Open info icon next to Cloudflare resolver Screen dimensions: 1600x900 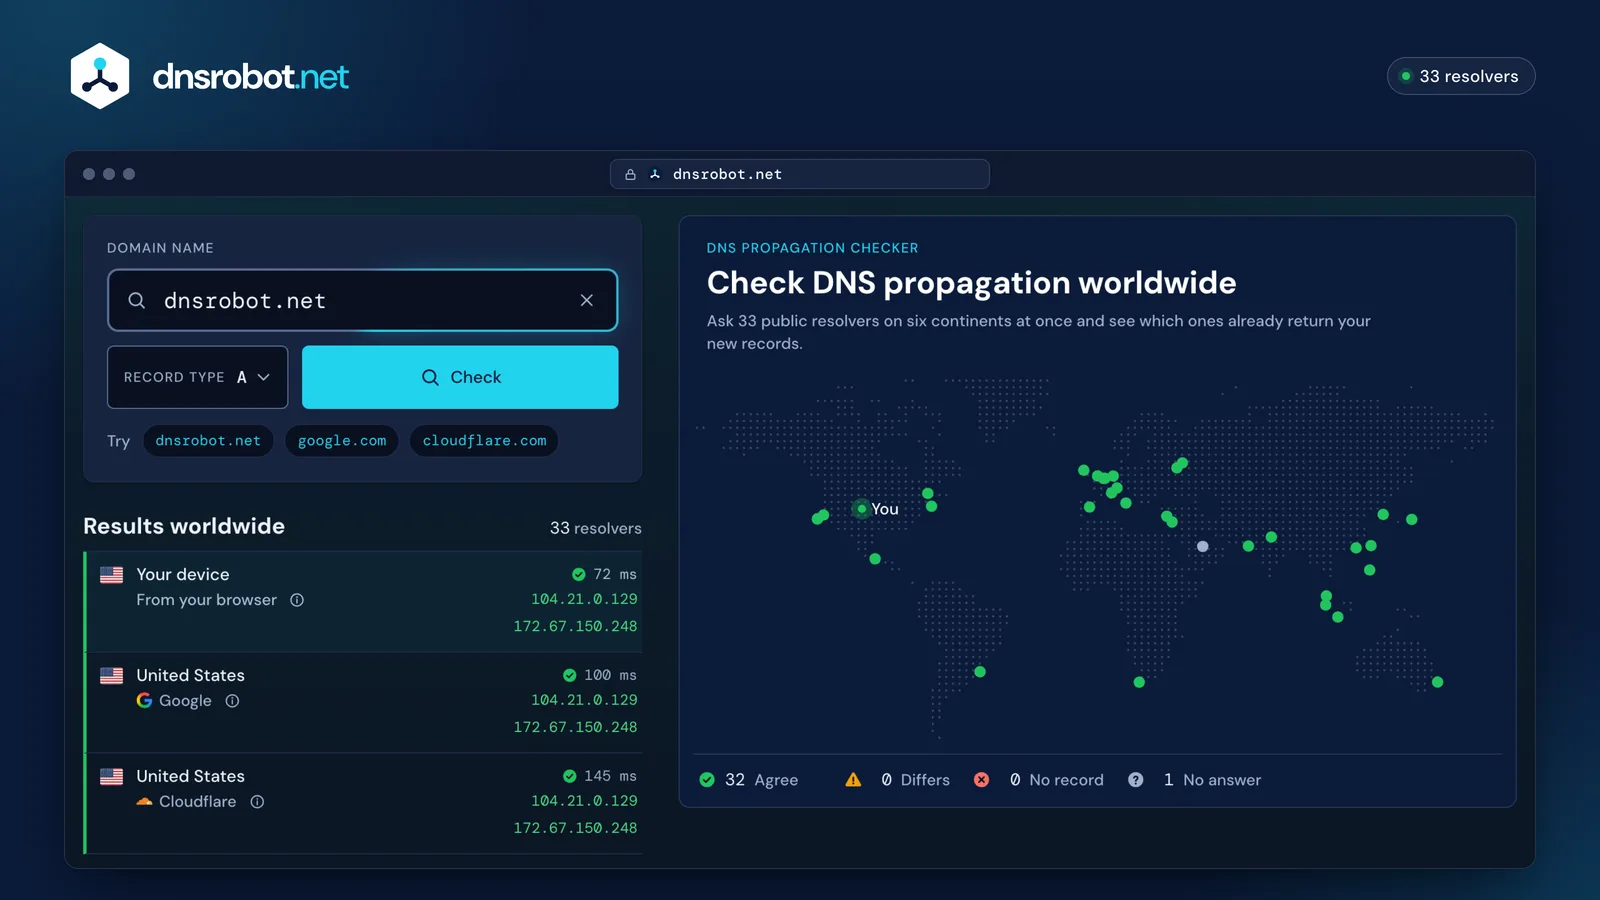point(257,802)
